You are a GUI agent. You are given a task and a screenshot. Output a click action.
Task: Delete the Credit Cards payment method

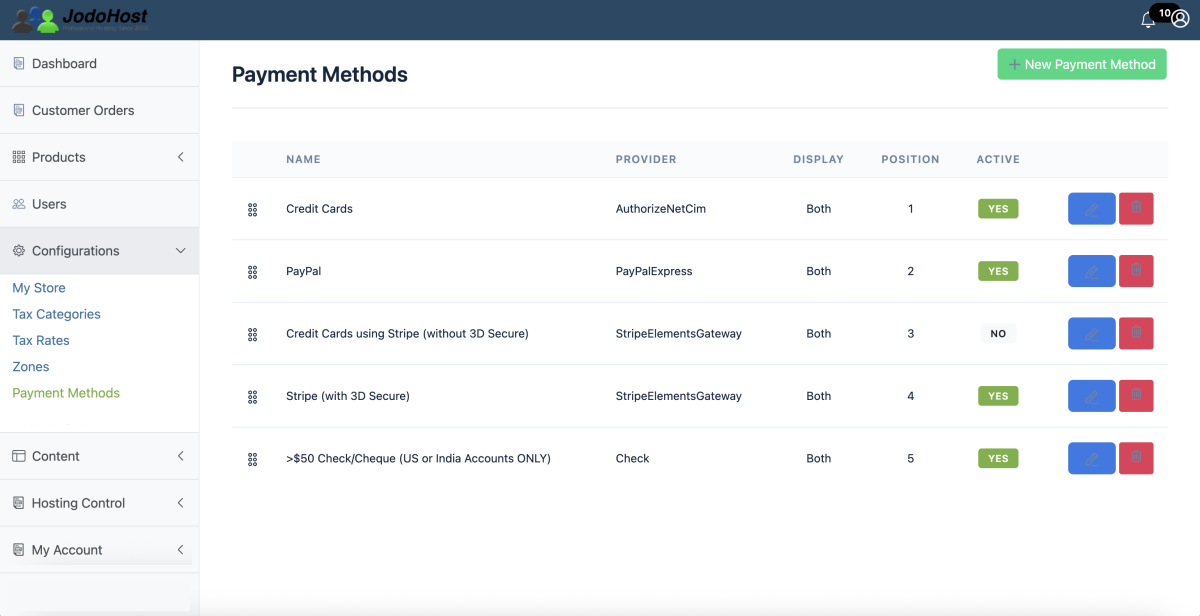pyautogui.click(x=1136, y=209)
